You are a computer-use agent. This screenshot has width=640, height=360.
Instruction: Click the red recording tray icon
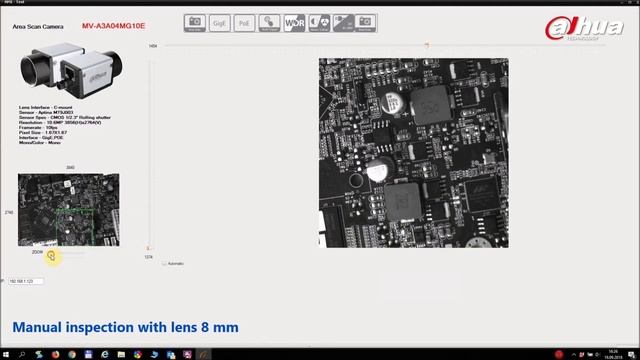pyautogui.click(x=559, y=354)
